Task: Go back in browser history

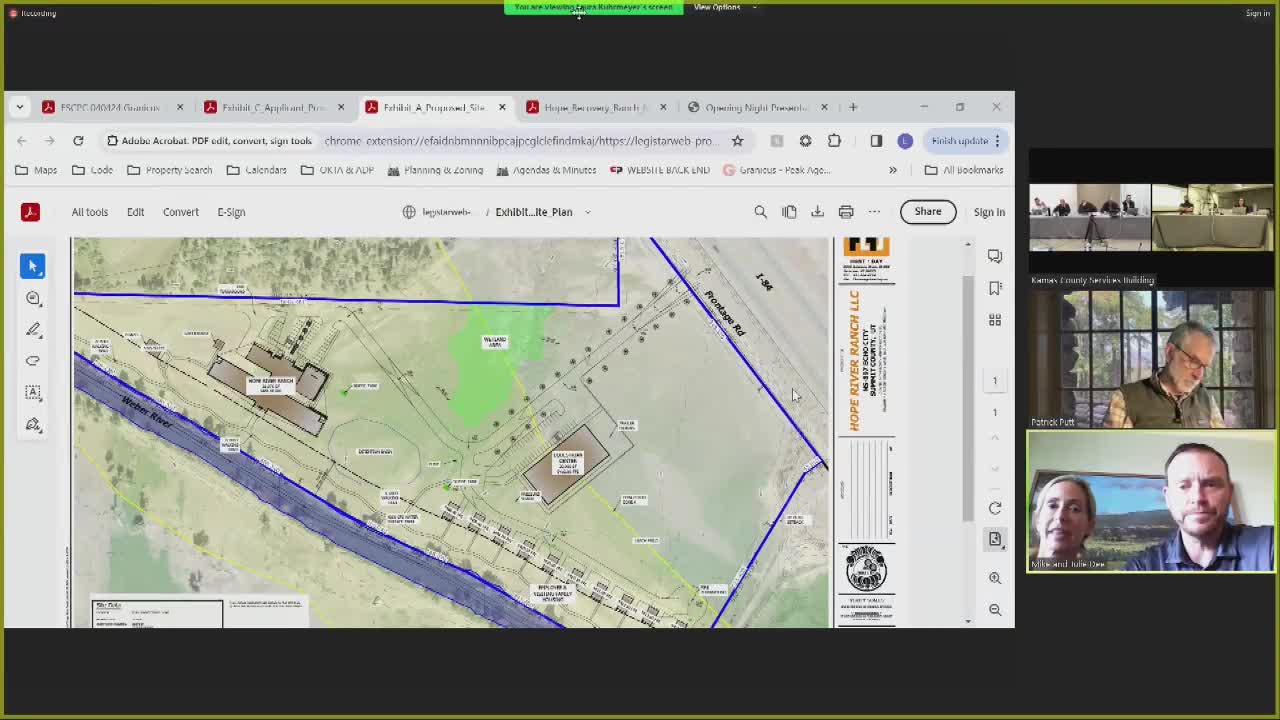Action: click(22, 141)
